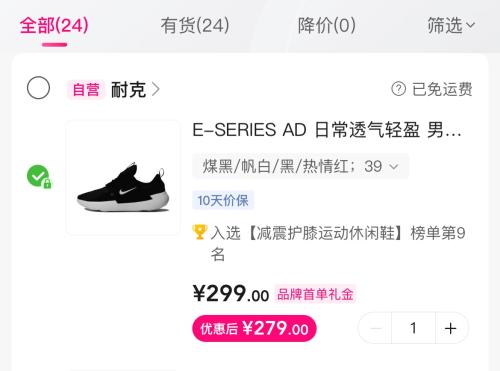Switch to the 降价(0) tab
This screenshot has height=371, width=500.
pyautogui.click(x=327, y=26)
